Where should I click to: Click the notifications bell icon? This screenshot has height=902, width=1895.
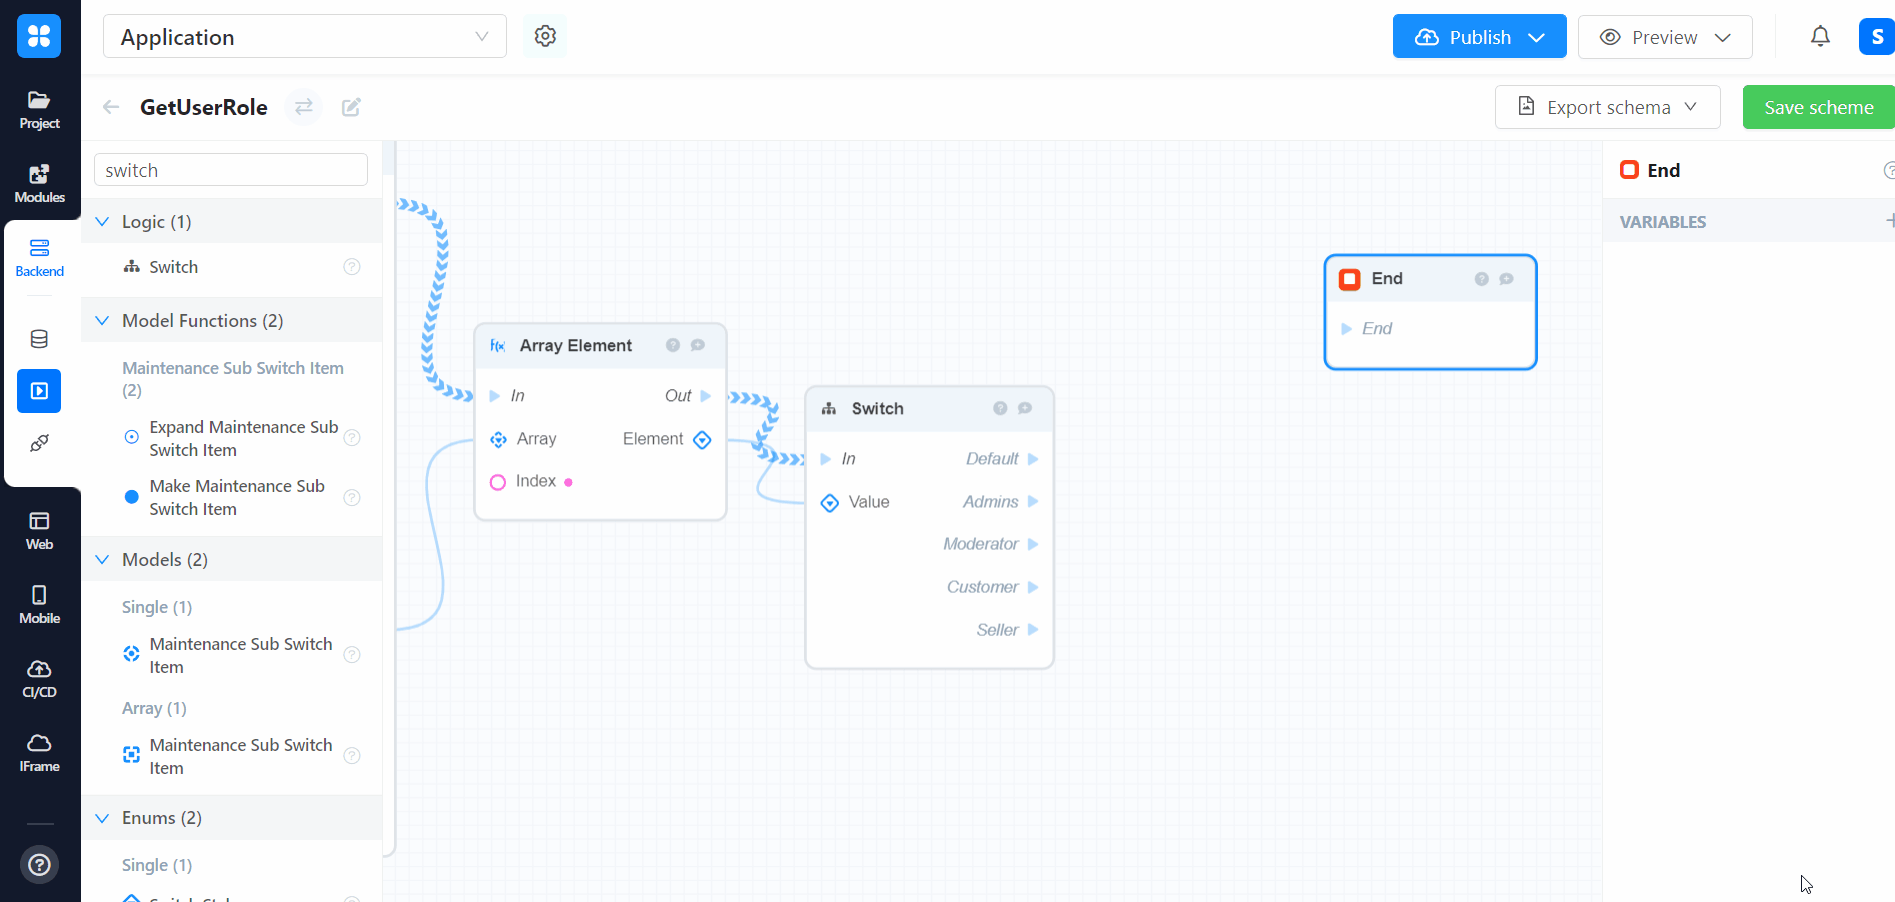click(x=1820, y=37)
